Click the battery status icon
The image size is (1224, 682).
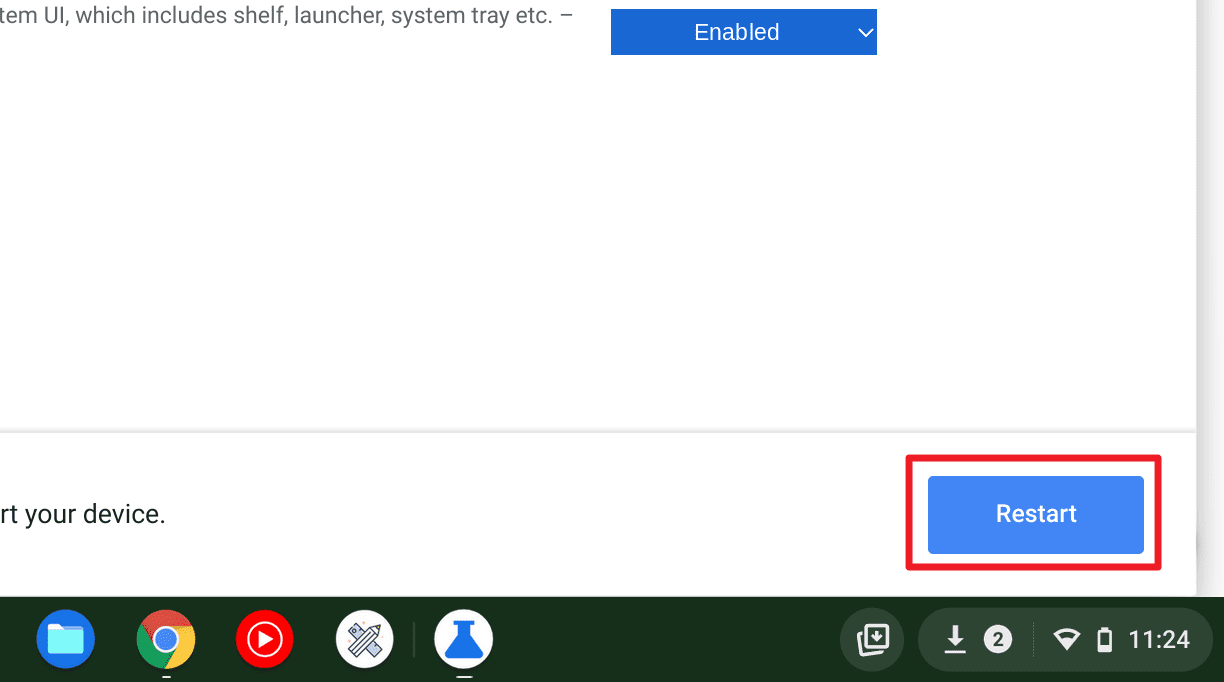point(1103,639)
